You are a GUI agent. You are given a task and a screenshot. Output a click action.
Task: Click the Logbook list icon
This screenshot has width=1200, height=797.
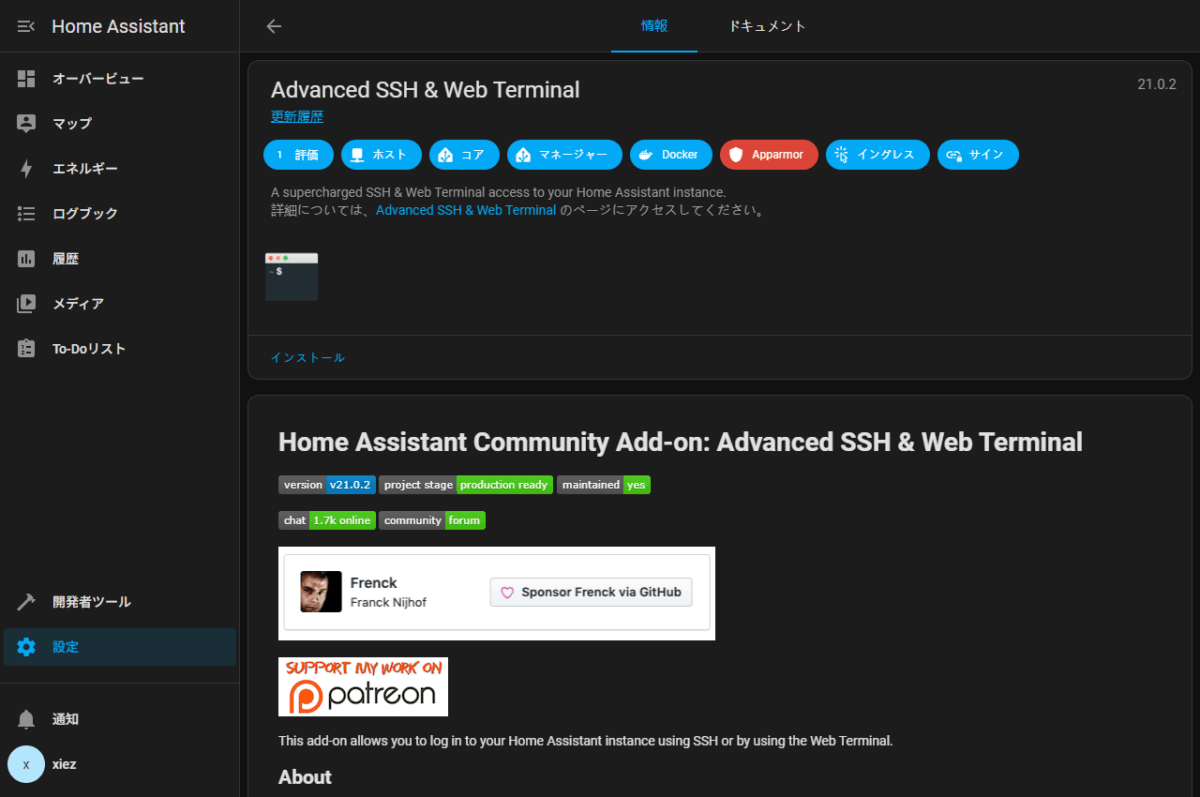26,213
